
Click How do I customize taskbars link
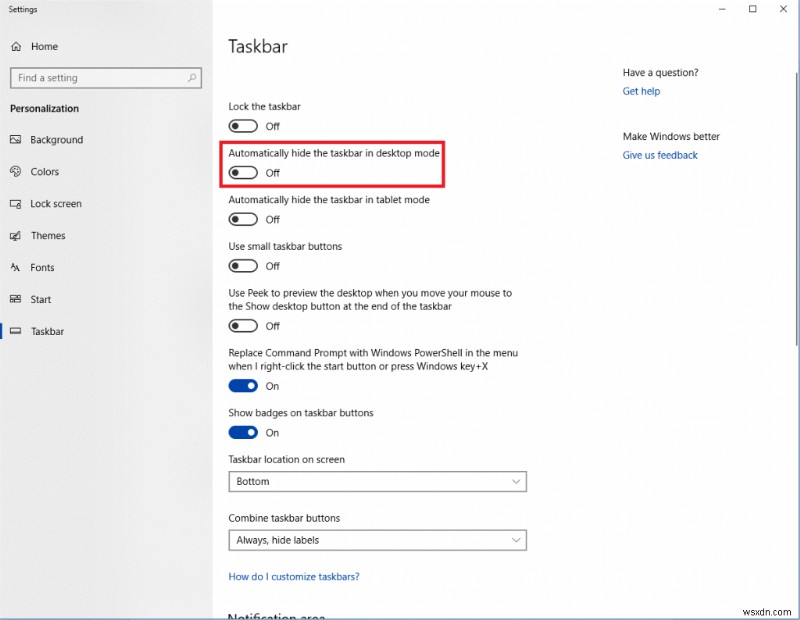click(x=294, y=576)
